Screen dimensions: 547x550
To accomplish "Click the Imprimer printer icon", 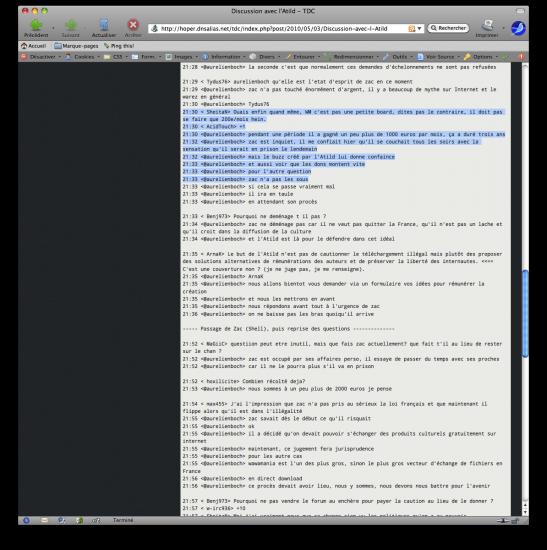I will pos(487,28).
